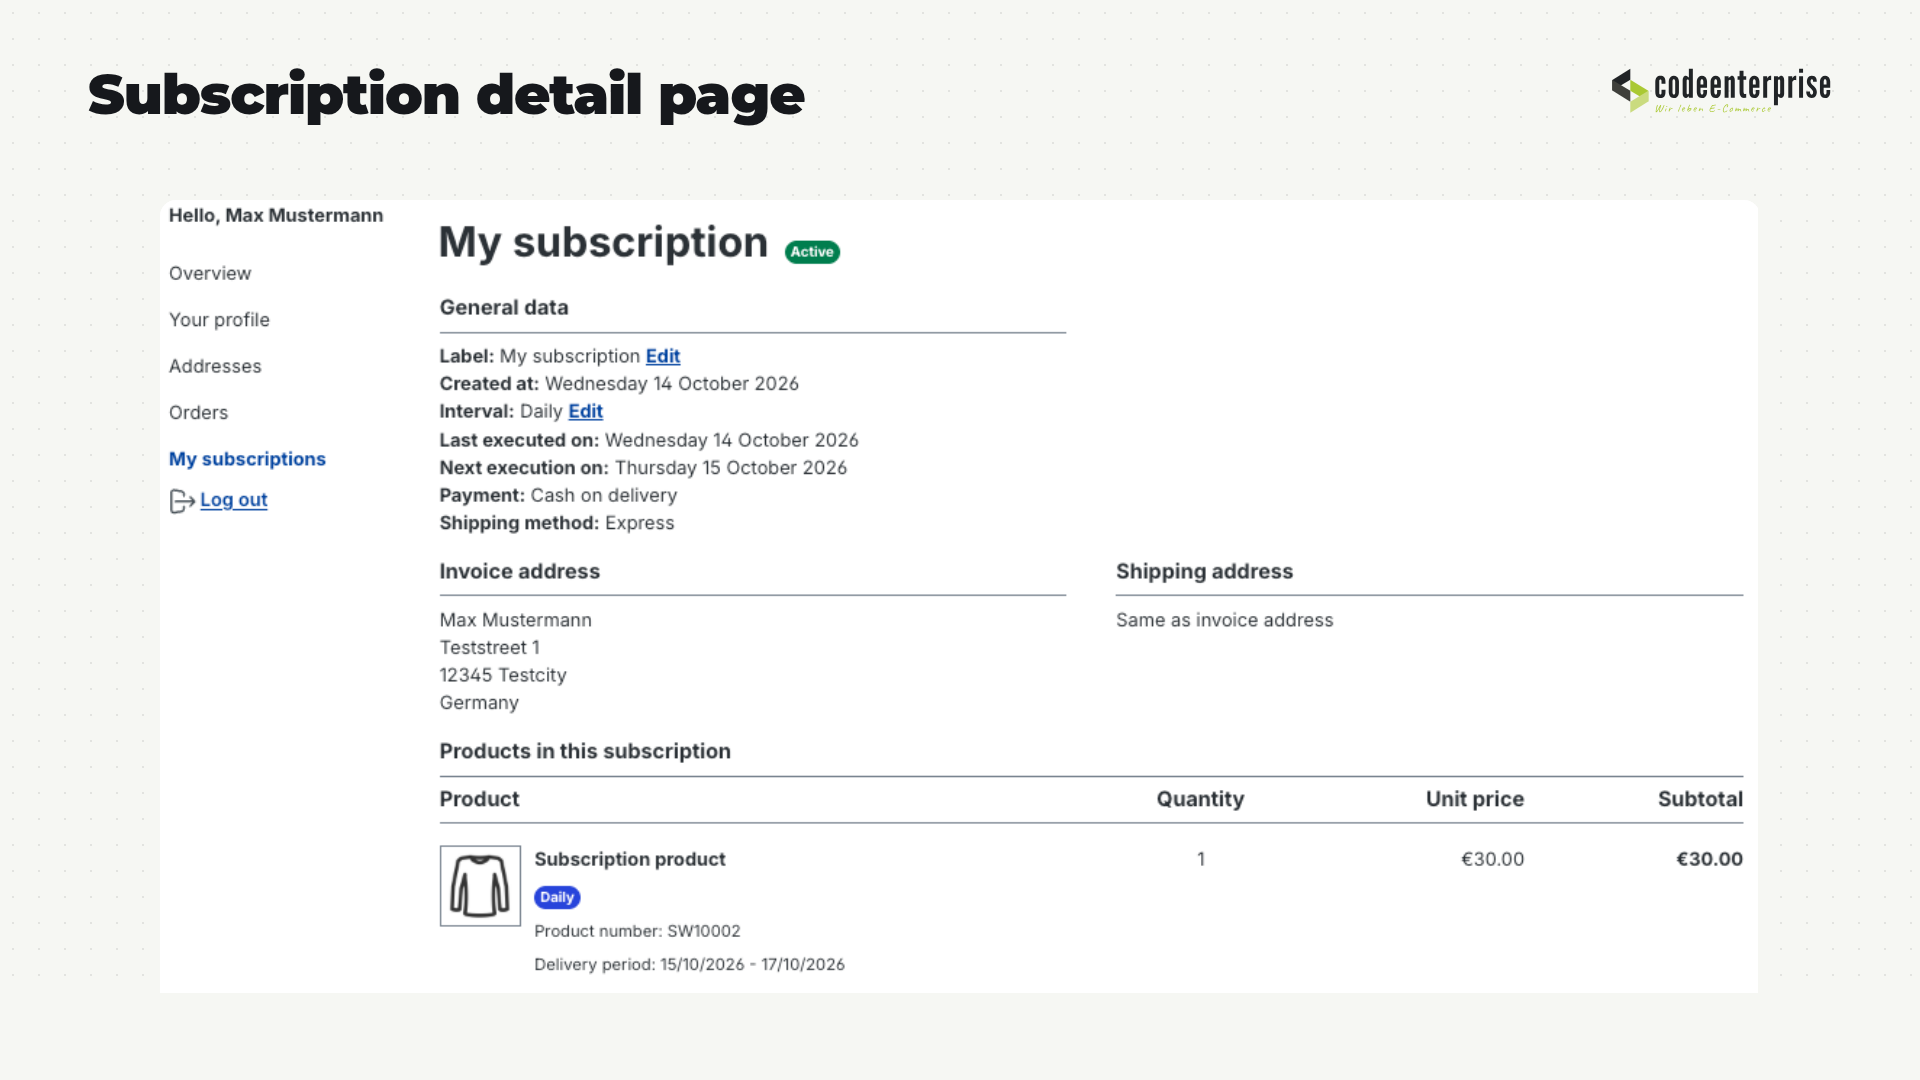This screenshot has width=1920, height=1080.
Task: Click Payment: Cash on delivery text
Action: pos(558,495)
